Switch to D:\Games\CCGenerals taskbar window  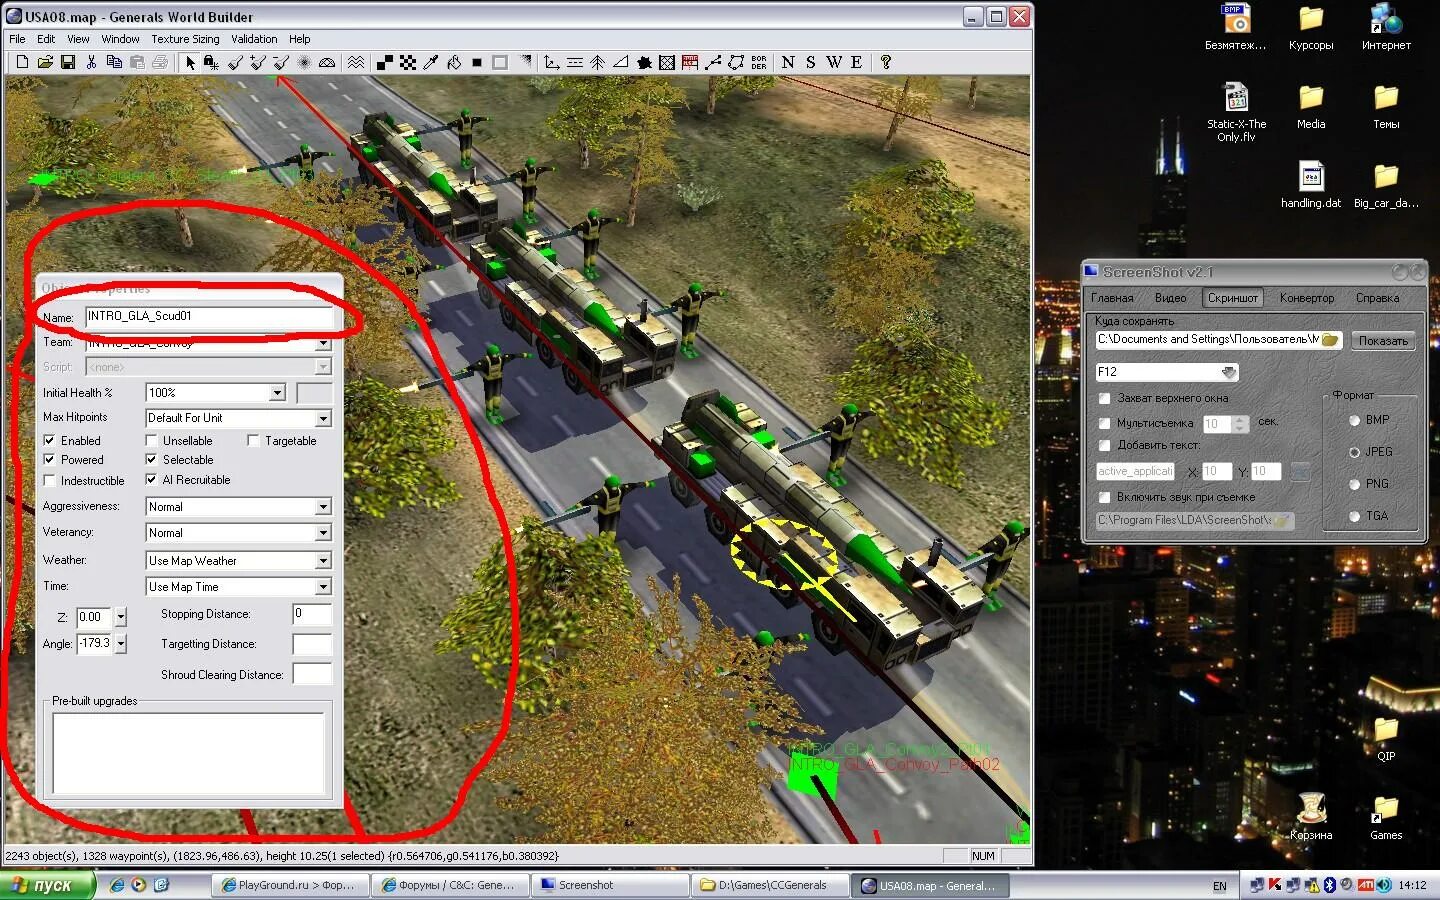point(770,885)
